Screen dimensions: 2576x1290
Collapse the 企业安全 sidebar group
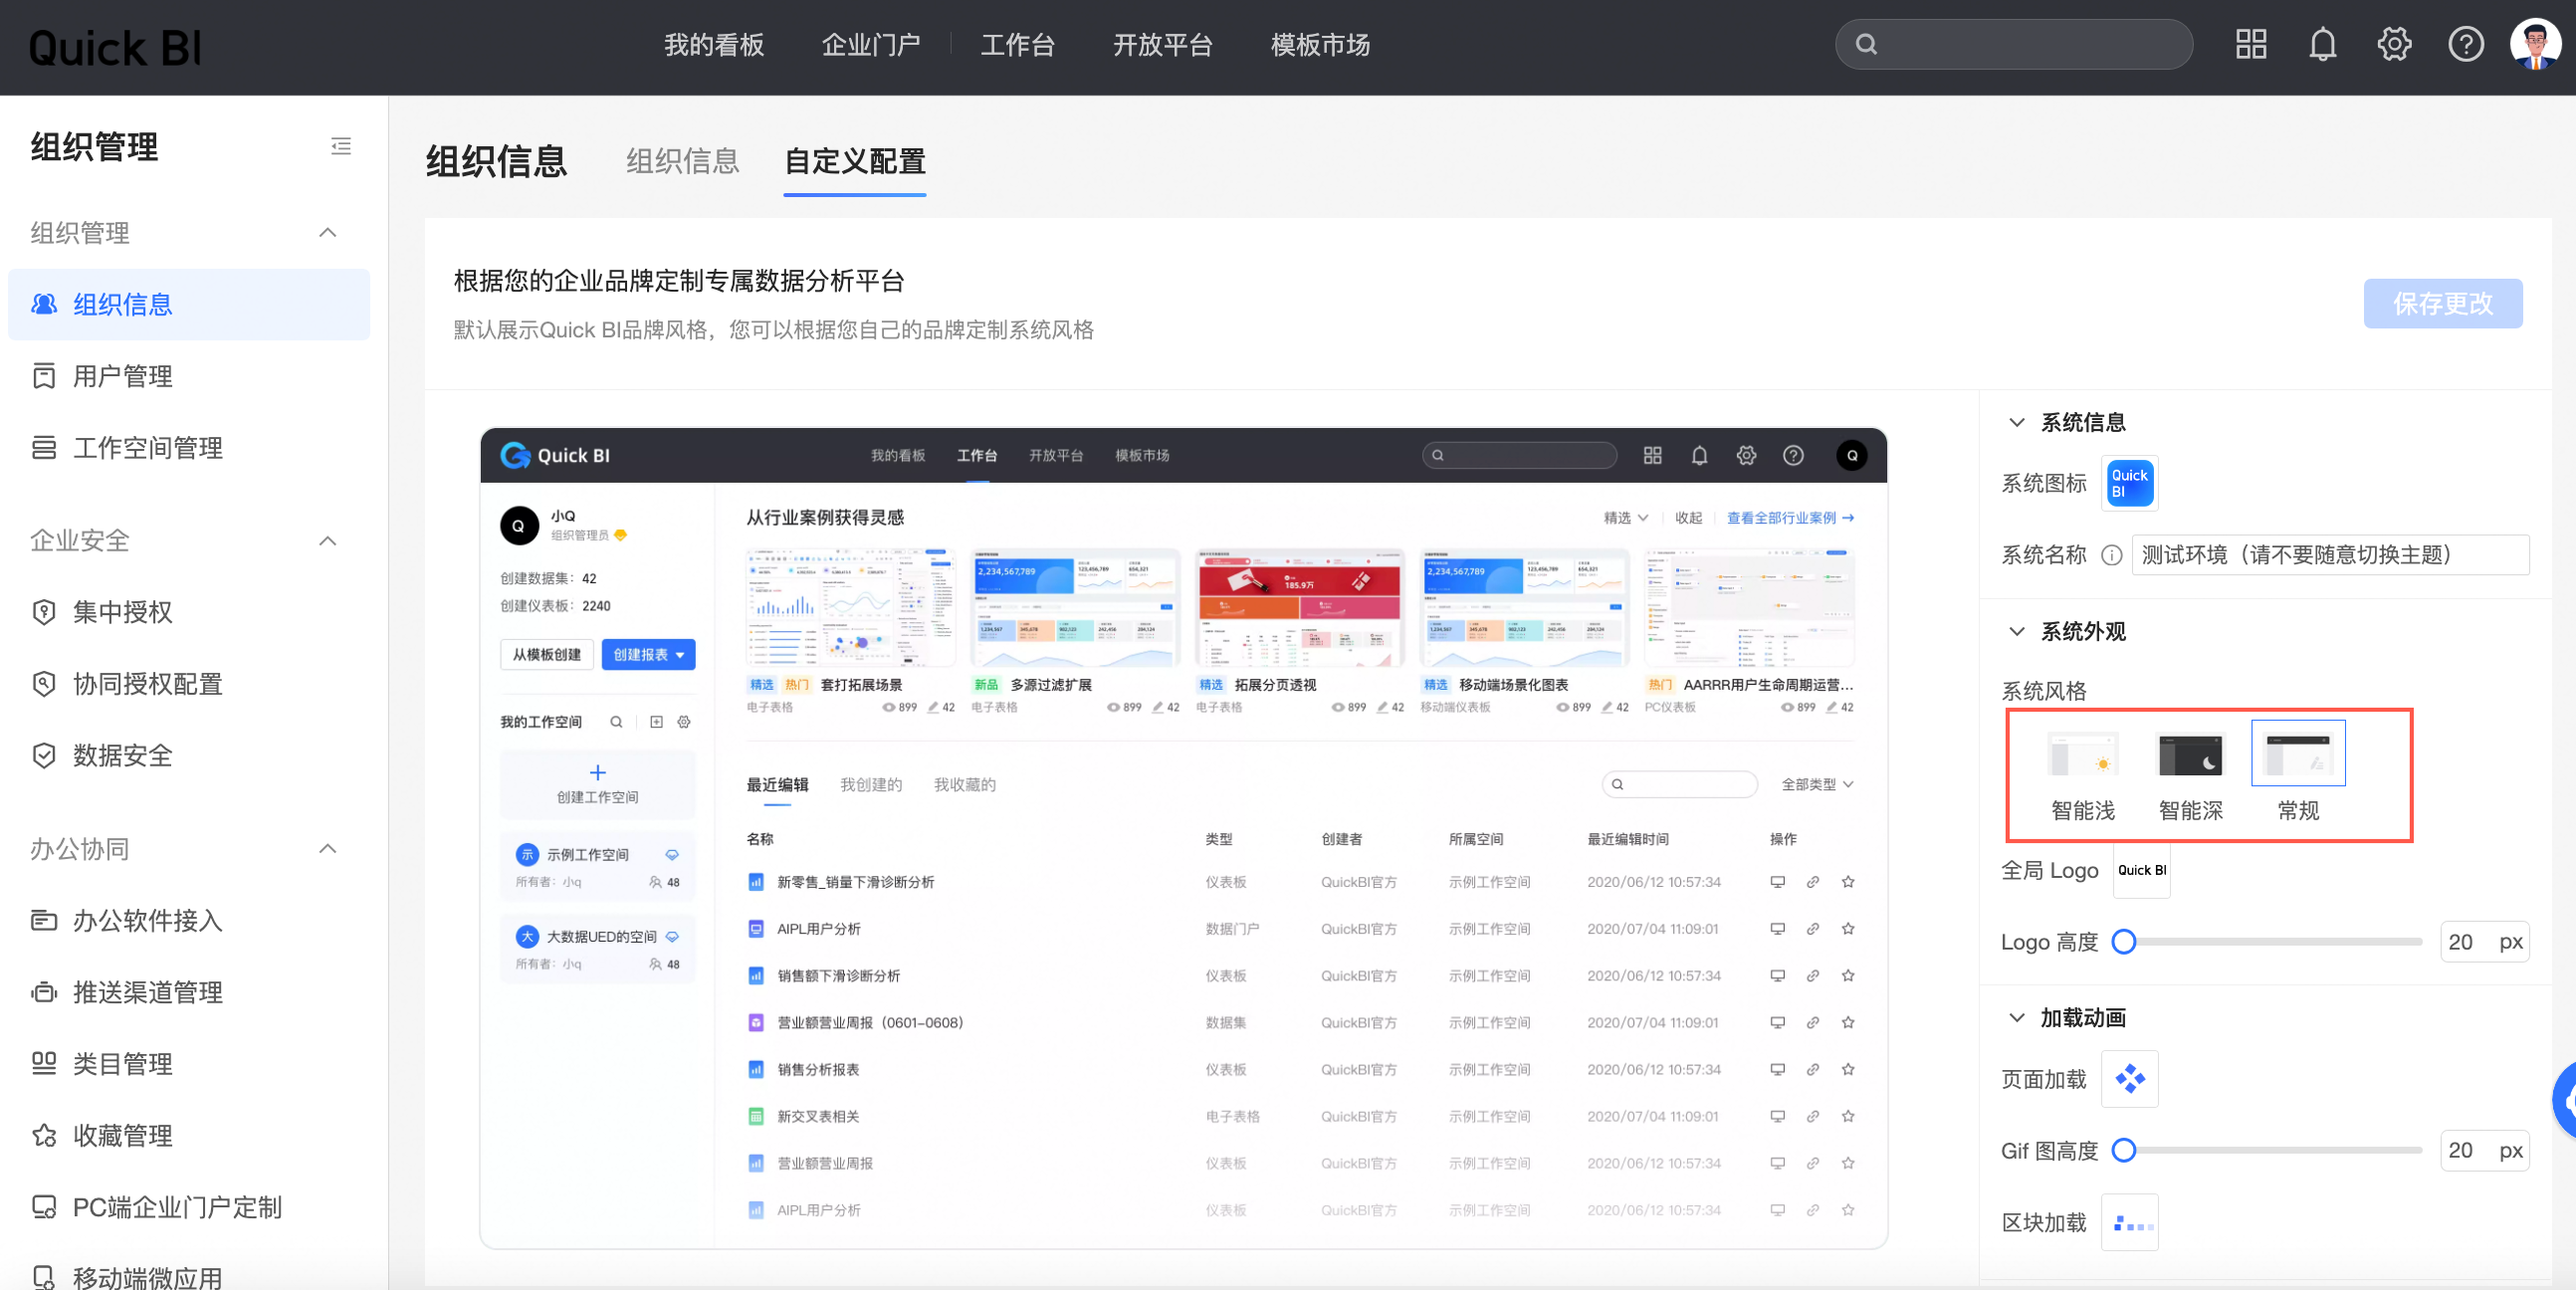click(327, 541)
